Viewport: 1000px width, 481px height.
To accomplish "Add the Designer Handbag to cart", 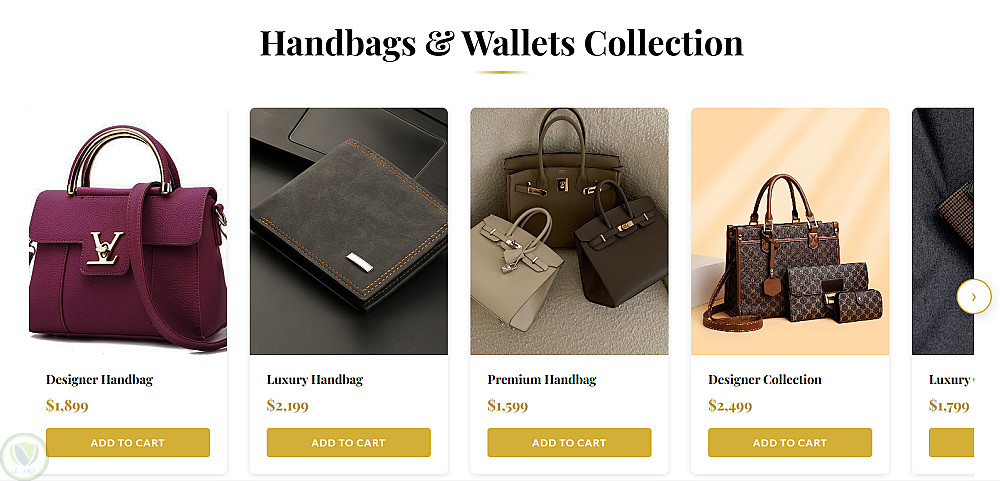I will pyautogui.click(x=128, y=443).
